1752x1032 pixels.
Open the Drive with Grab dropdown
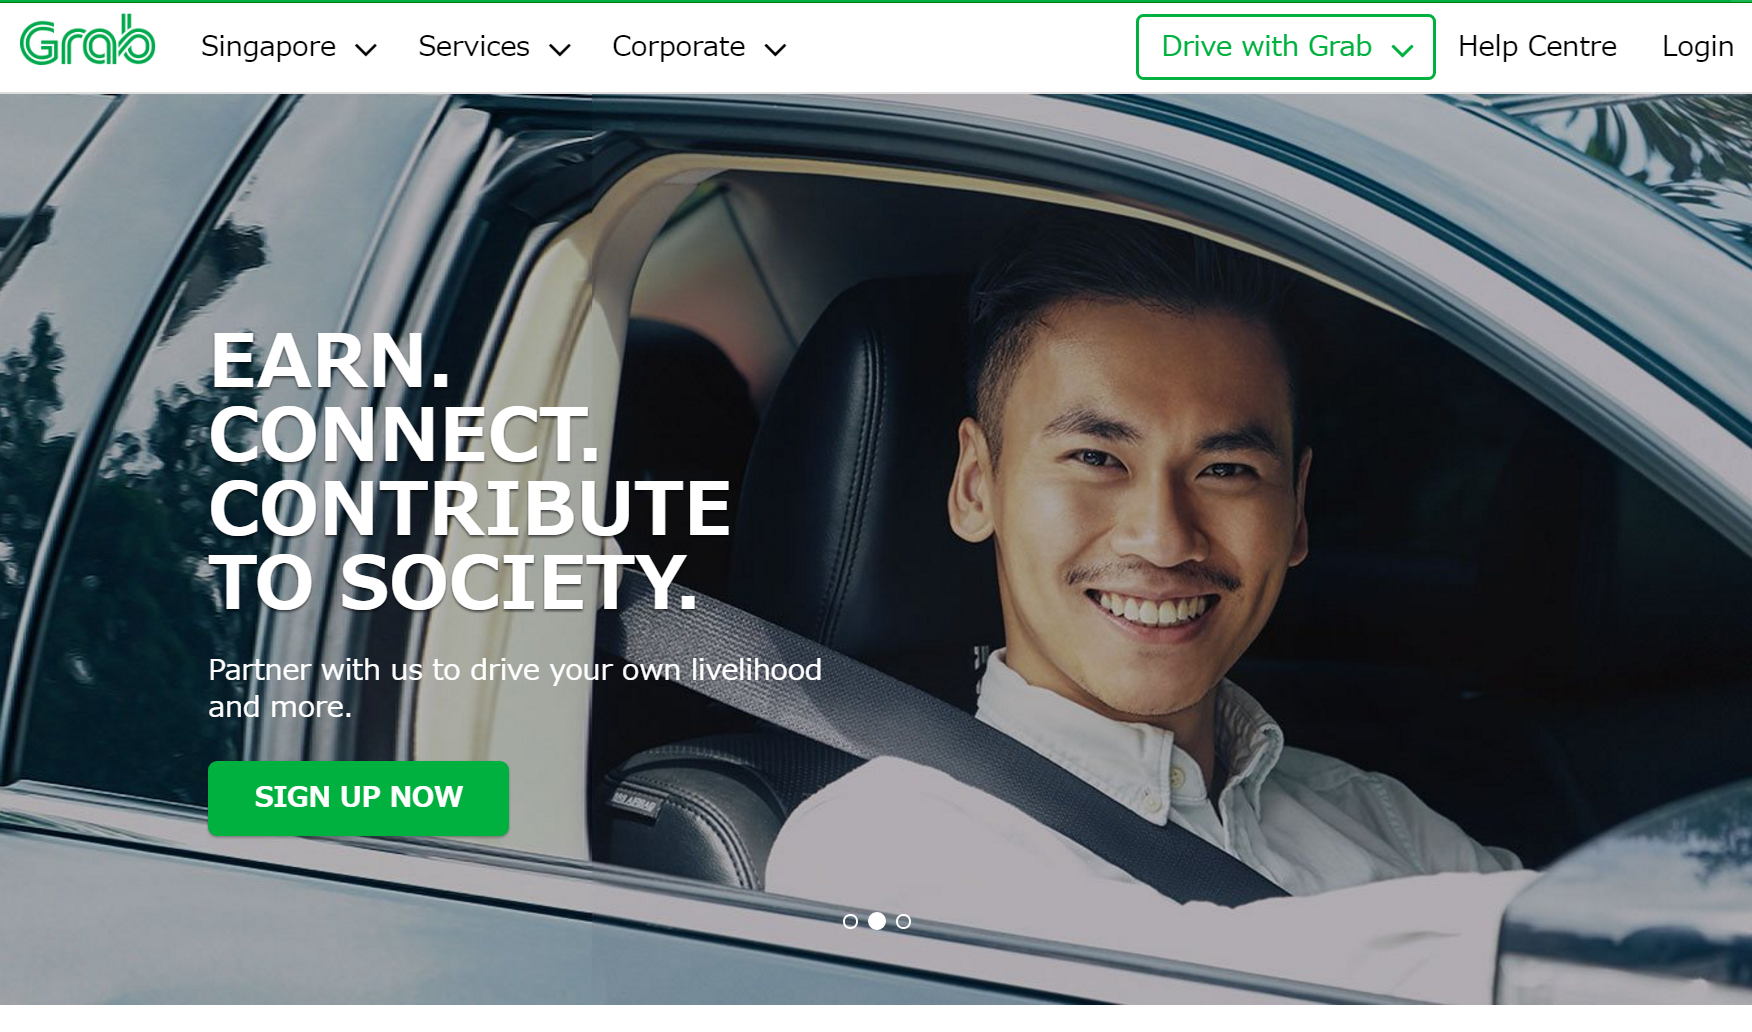click(1285, 47)
